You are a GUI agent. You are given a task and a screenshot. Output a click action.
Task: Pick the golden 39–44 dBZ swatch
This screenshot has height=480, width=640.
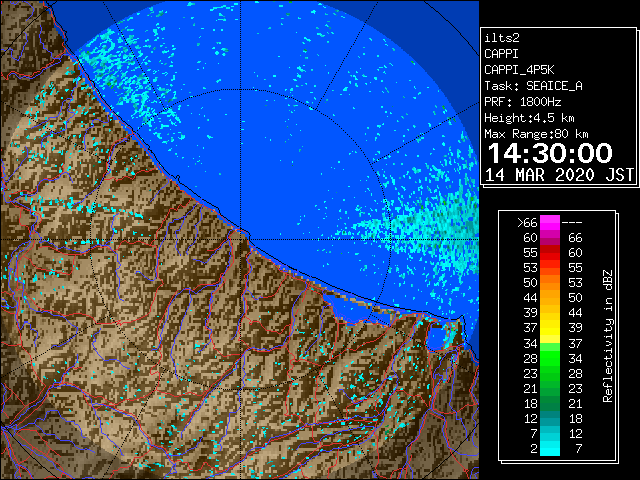550,313
